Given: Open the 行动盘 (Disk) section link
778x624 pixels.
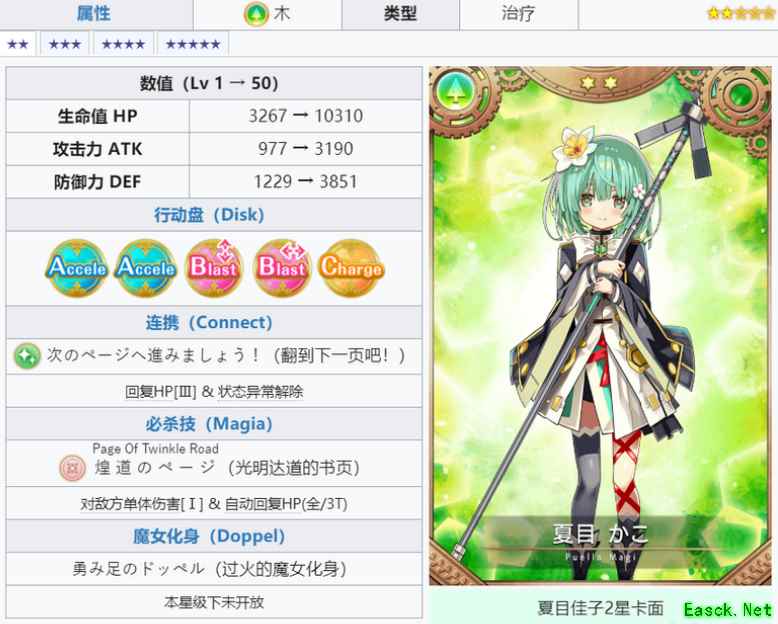Looking at the screenshot, I should [x=209, y=215].
